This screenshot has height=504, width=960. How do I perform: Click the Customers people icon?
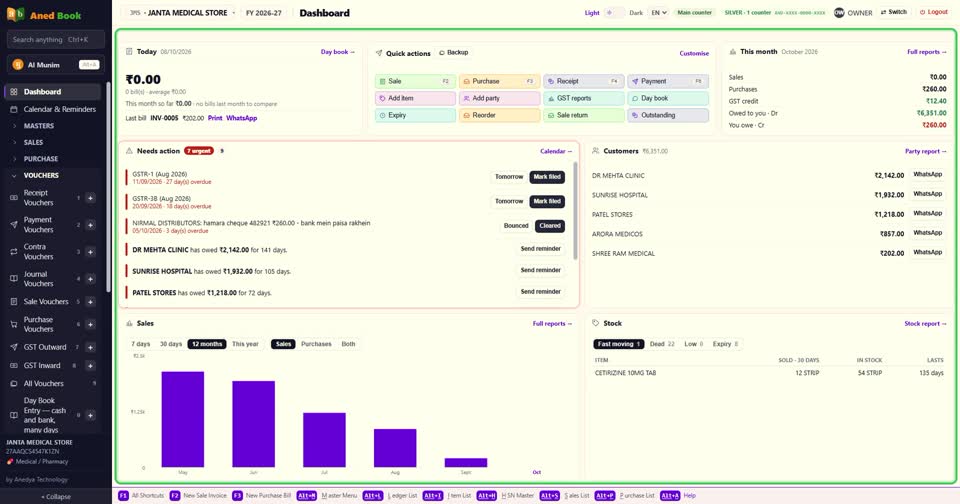point(596,151)
